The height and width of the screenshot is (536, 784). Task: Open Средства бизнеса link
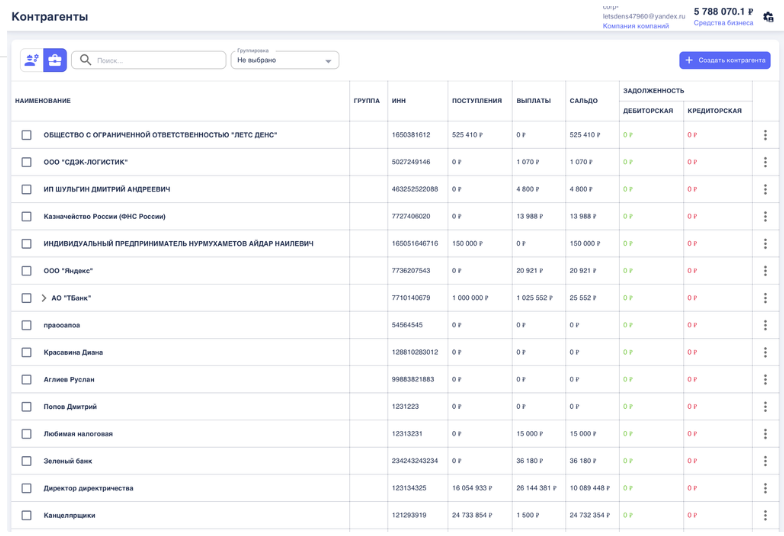click(723, 23)
